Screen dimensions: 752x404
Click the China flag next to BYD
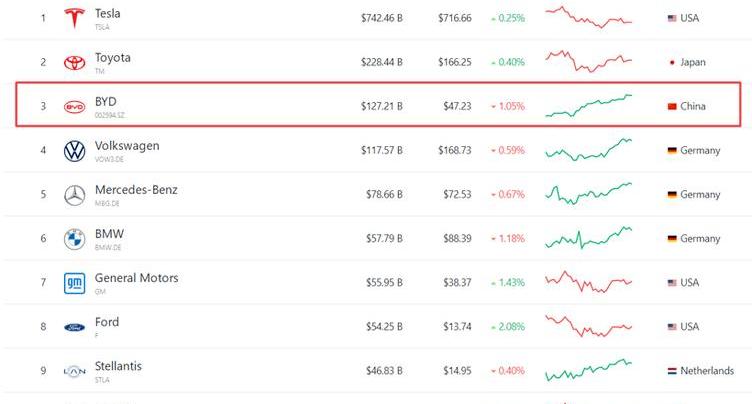[x=672, y=106]
